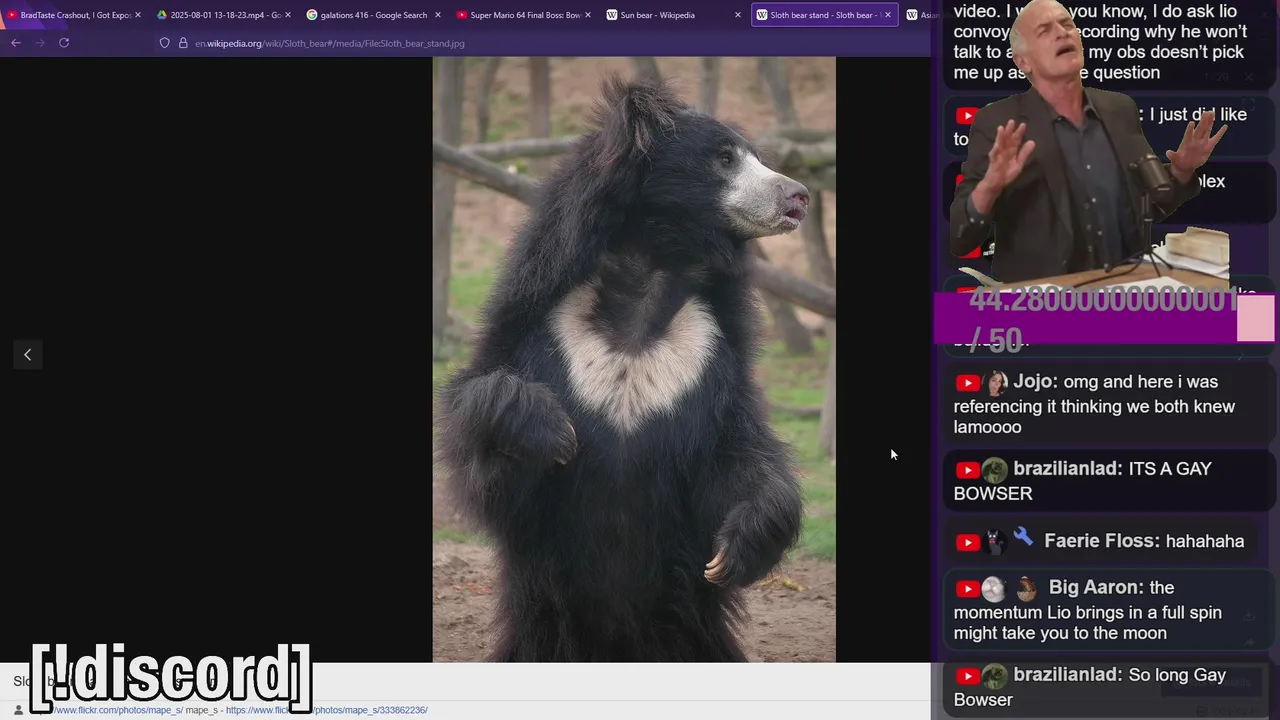The width and height of the screenshot is (1280, 720).
Task: Close the galations 416 Google Search tab
Action: click(437, 15)
